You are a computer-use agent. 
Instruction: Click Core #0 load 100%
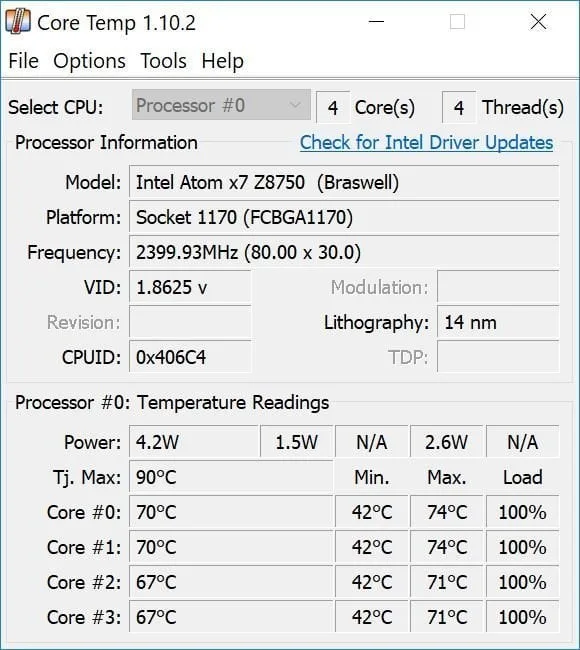[522, 512]
